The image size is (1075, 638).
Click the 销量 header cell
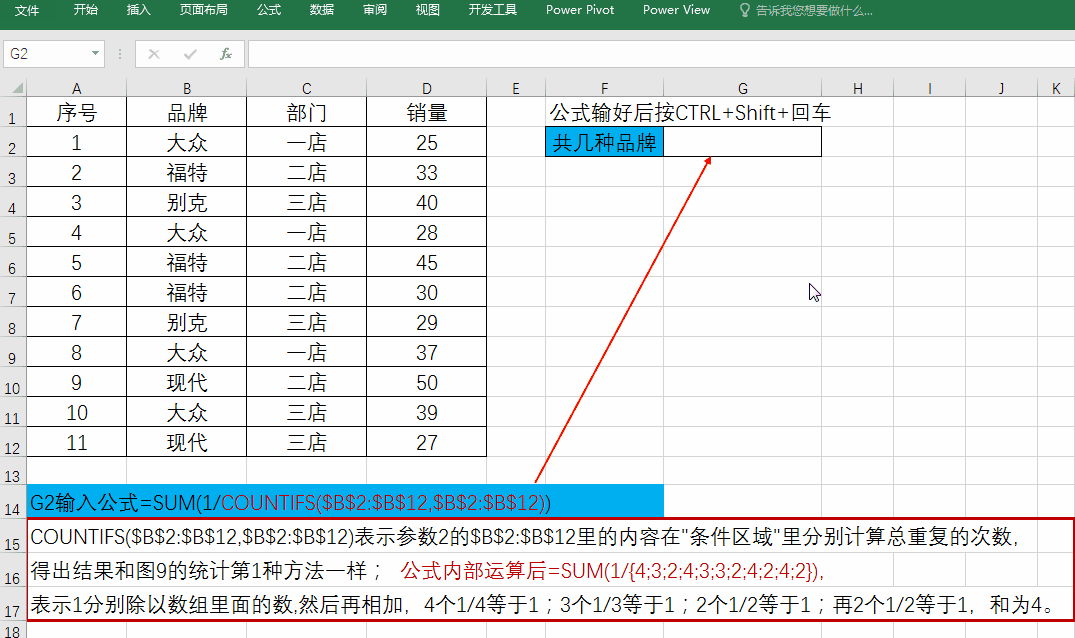pyautogui.click(x=426, y=112)
